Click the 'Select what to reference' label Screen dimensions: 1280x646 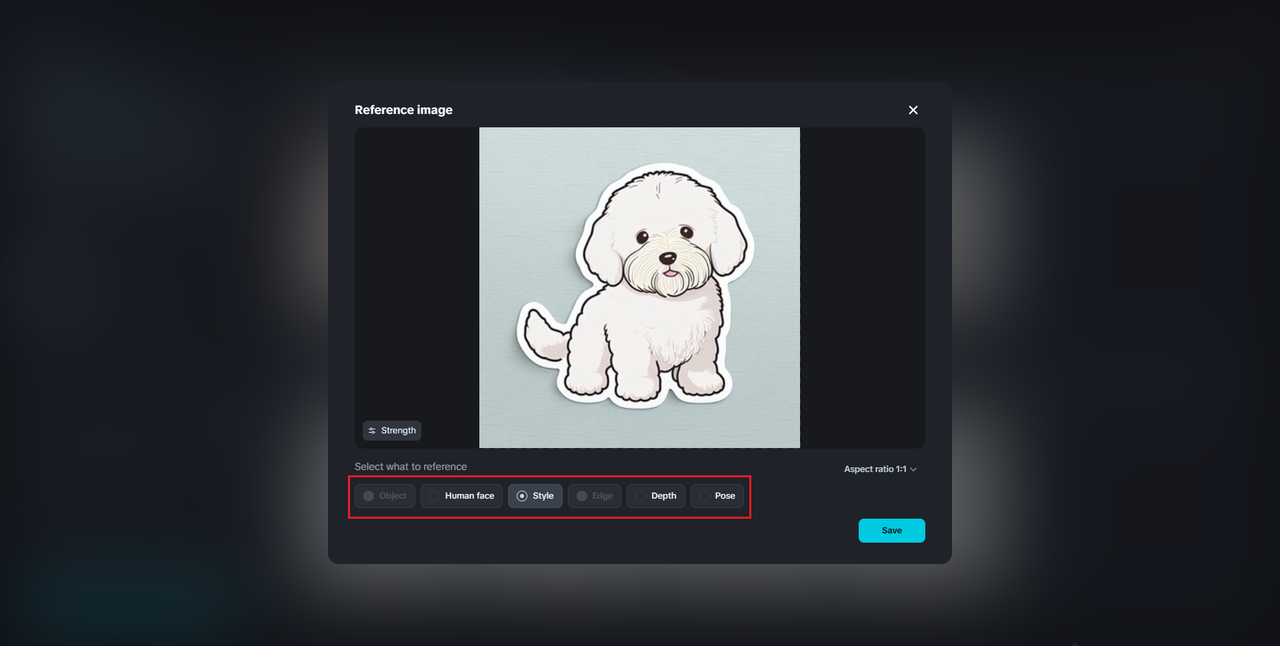click(x=411, y=467)
